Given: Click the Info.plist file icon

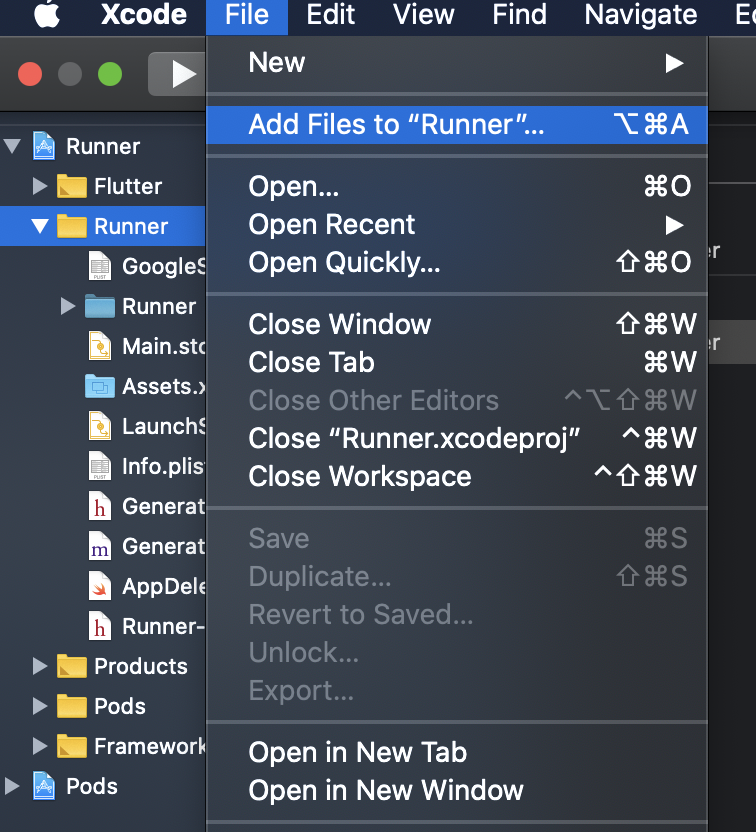Looking at the screenshot, I should [100, 466].
